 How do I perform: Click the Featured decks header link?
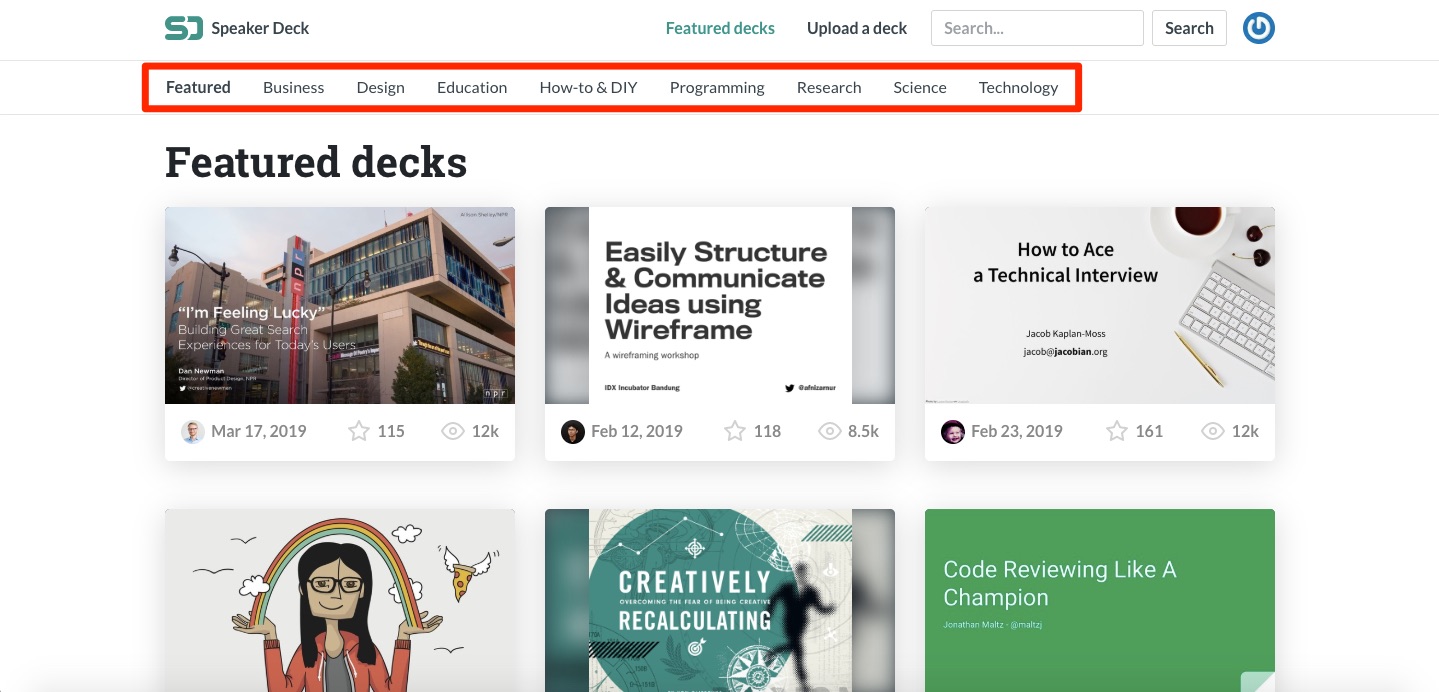(720, 28)
